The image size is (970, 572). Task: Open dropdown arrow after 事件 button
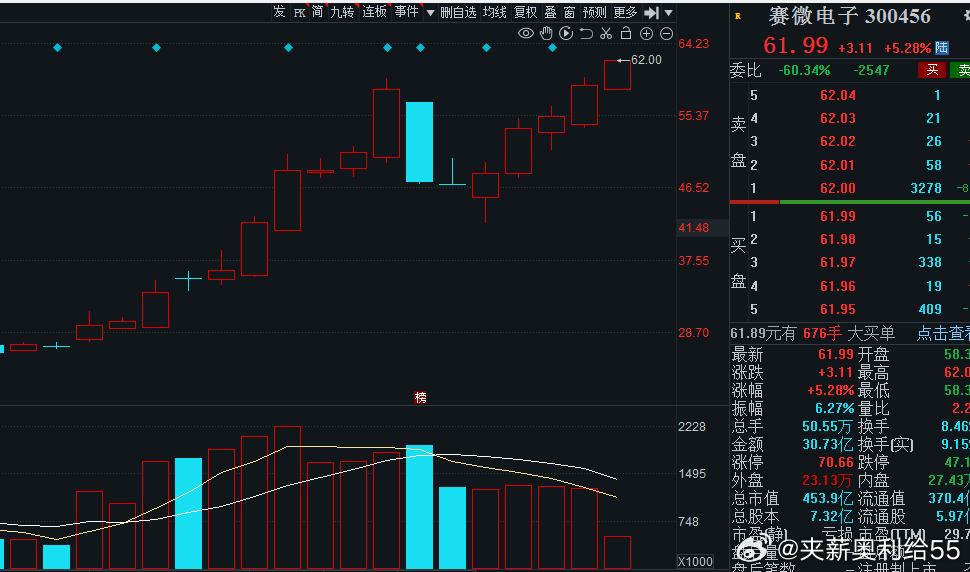430,13
